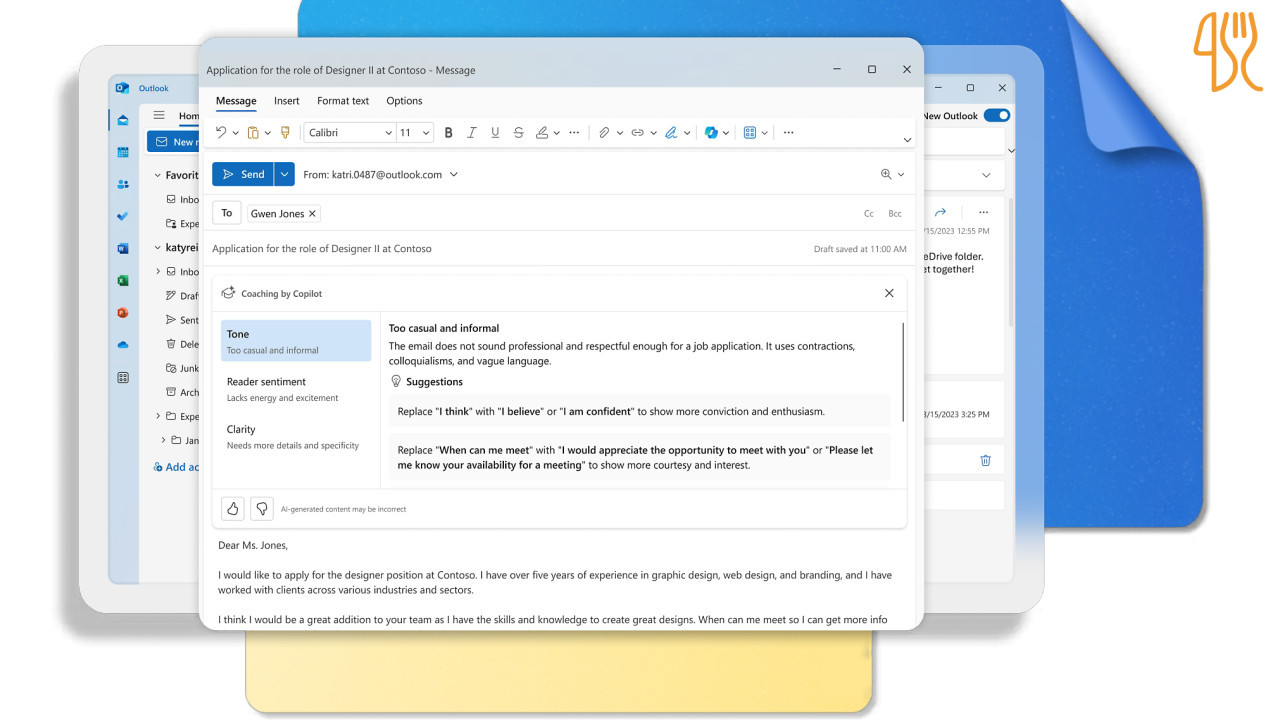Click the Format Painter icon

point(285,132)
